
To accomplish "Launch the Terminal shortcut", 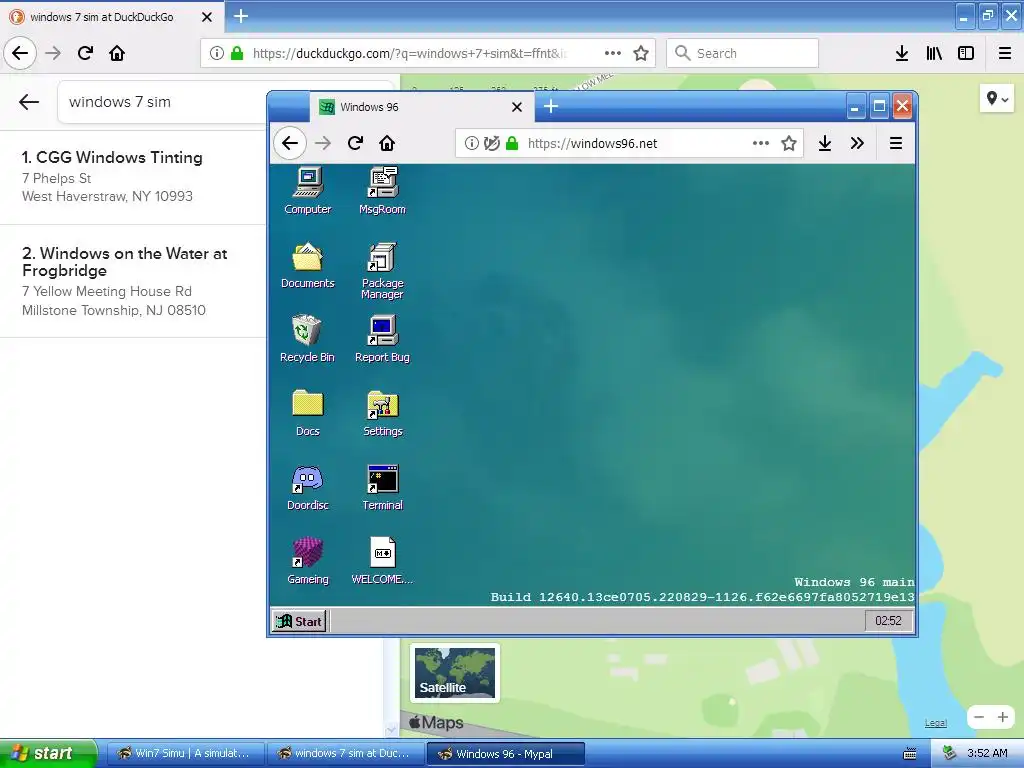I will 383,487.
